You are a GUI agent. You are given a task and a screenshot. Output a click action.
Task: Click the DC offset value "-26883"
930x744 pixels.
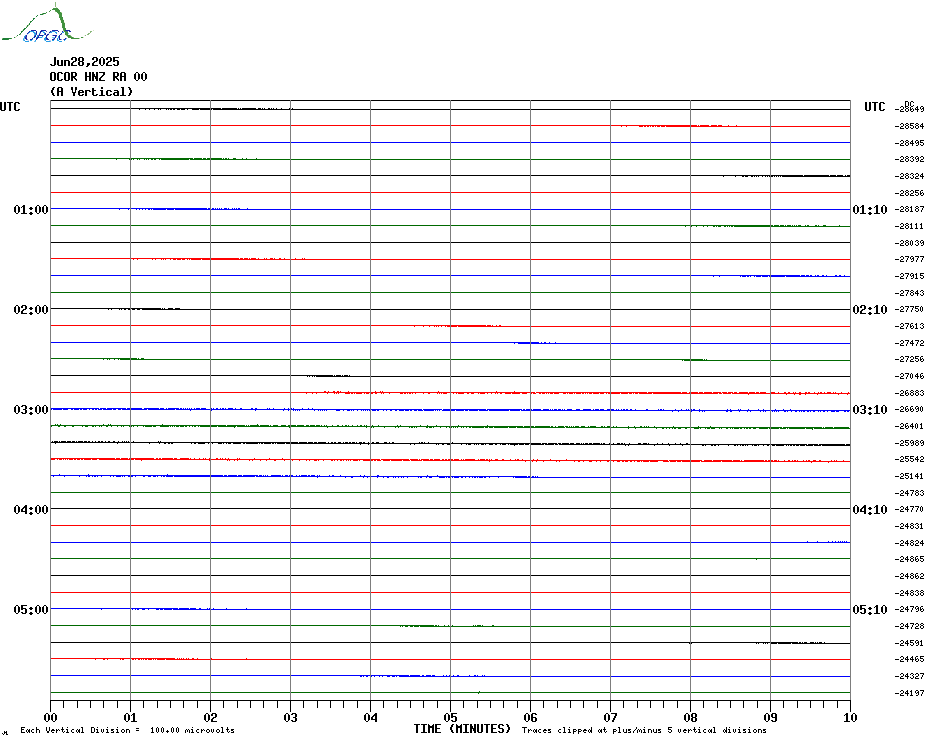(910, 393)
